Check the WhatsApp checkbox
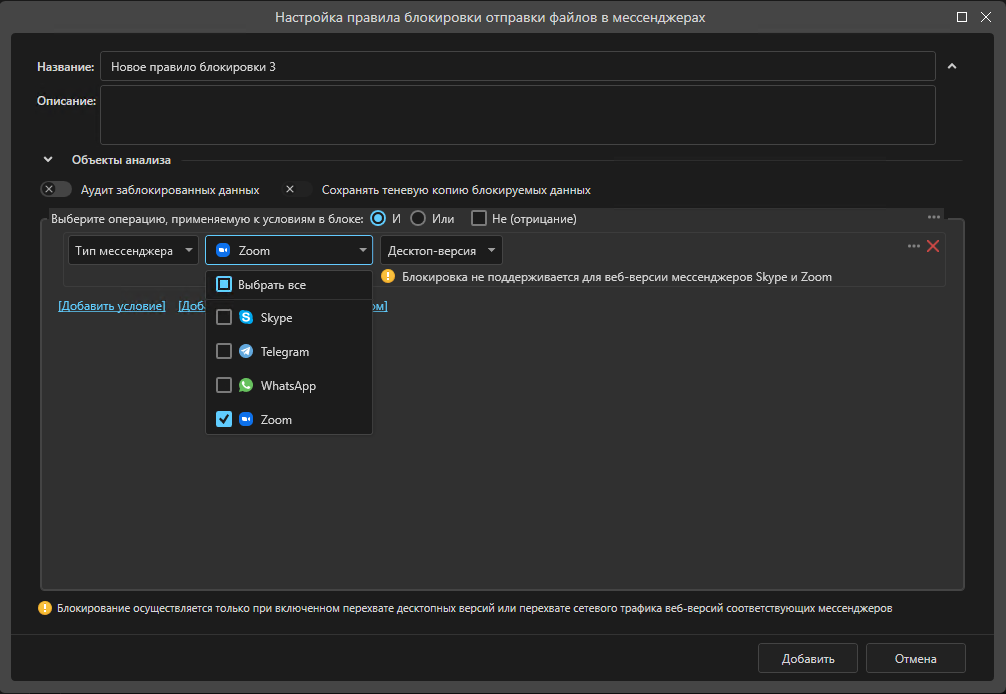The height and width of the screenshot is (694, 1006). tap(223, 385)
